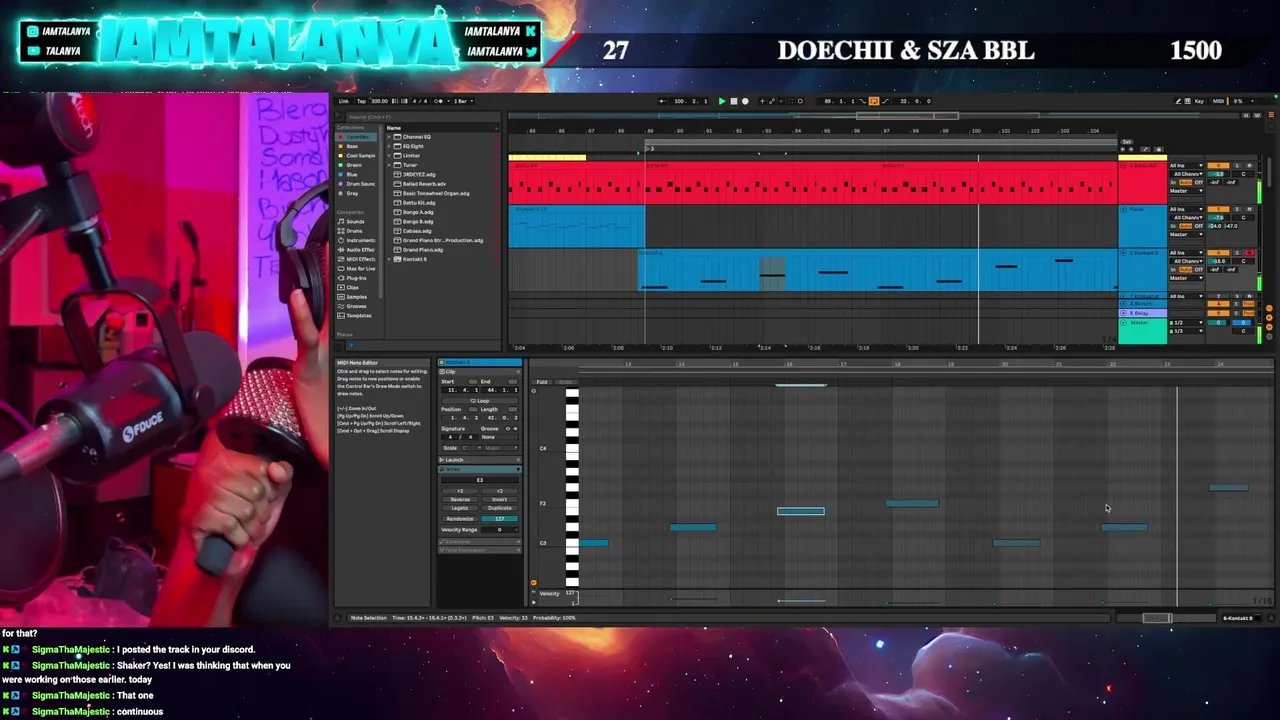
Task: Open the Groove None chooser
Action: (499, 437)
